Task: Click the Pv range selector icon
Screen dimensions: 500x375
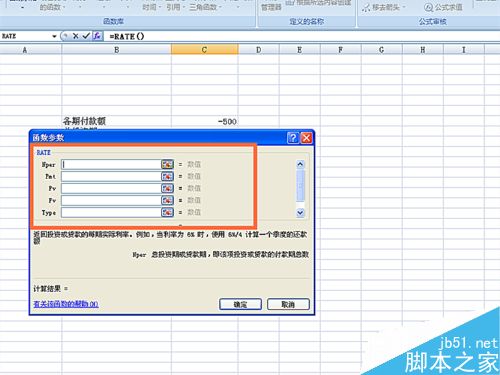Action: [x=167, y=188]
